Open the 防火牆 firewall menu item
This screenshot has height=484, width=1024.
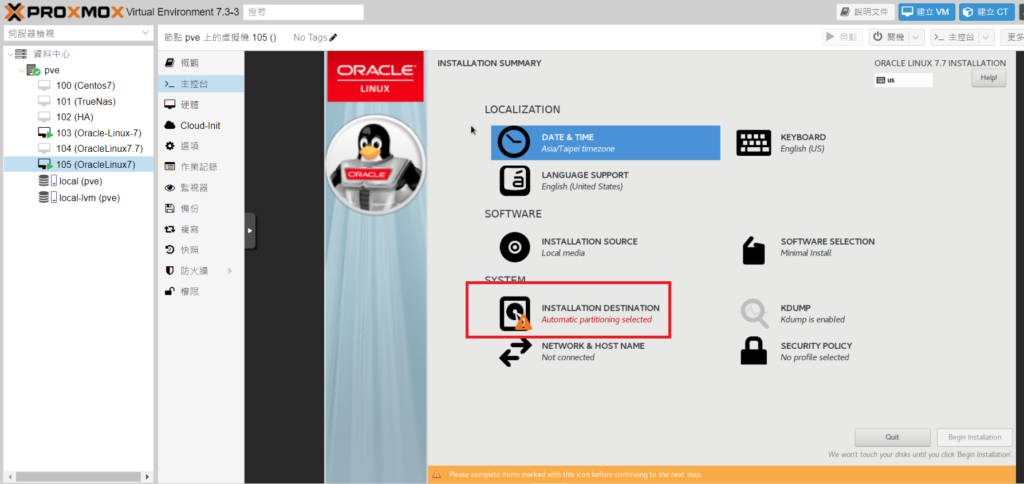(x=194, y=270)
